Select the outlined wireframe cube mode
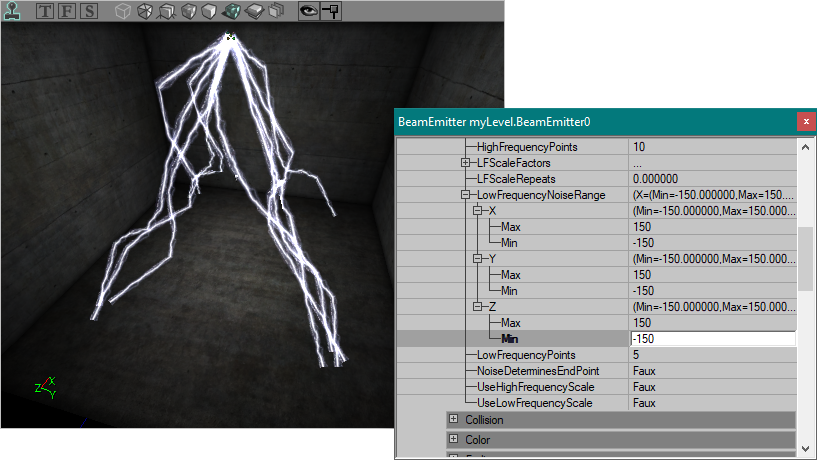This screenshot has height=460, width=817. coord(122,11)
